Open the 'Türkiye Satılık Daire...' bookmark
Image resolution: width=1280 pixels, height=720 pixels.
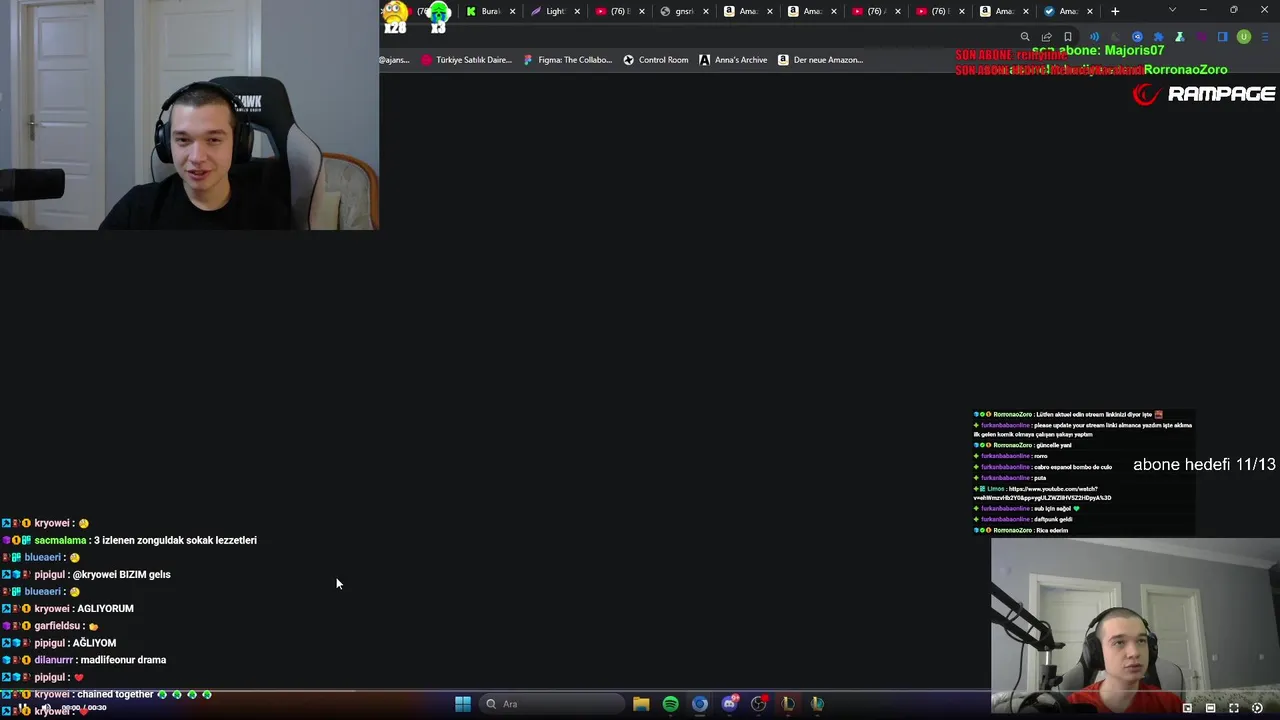466,60
